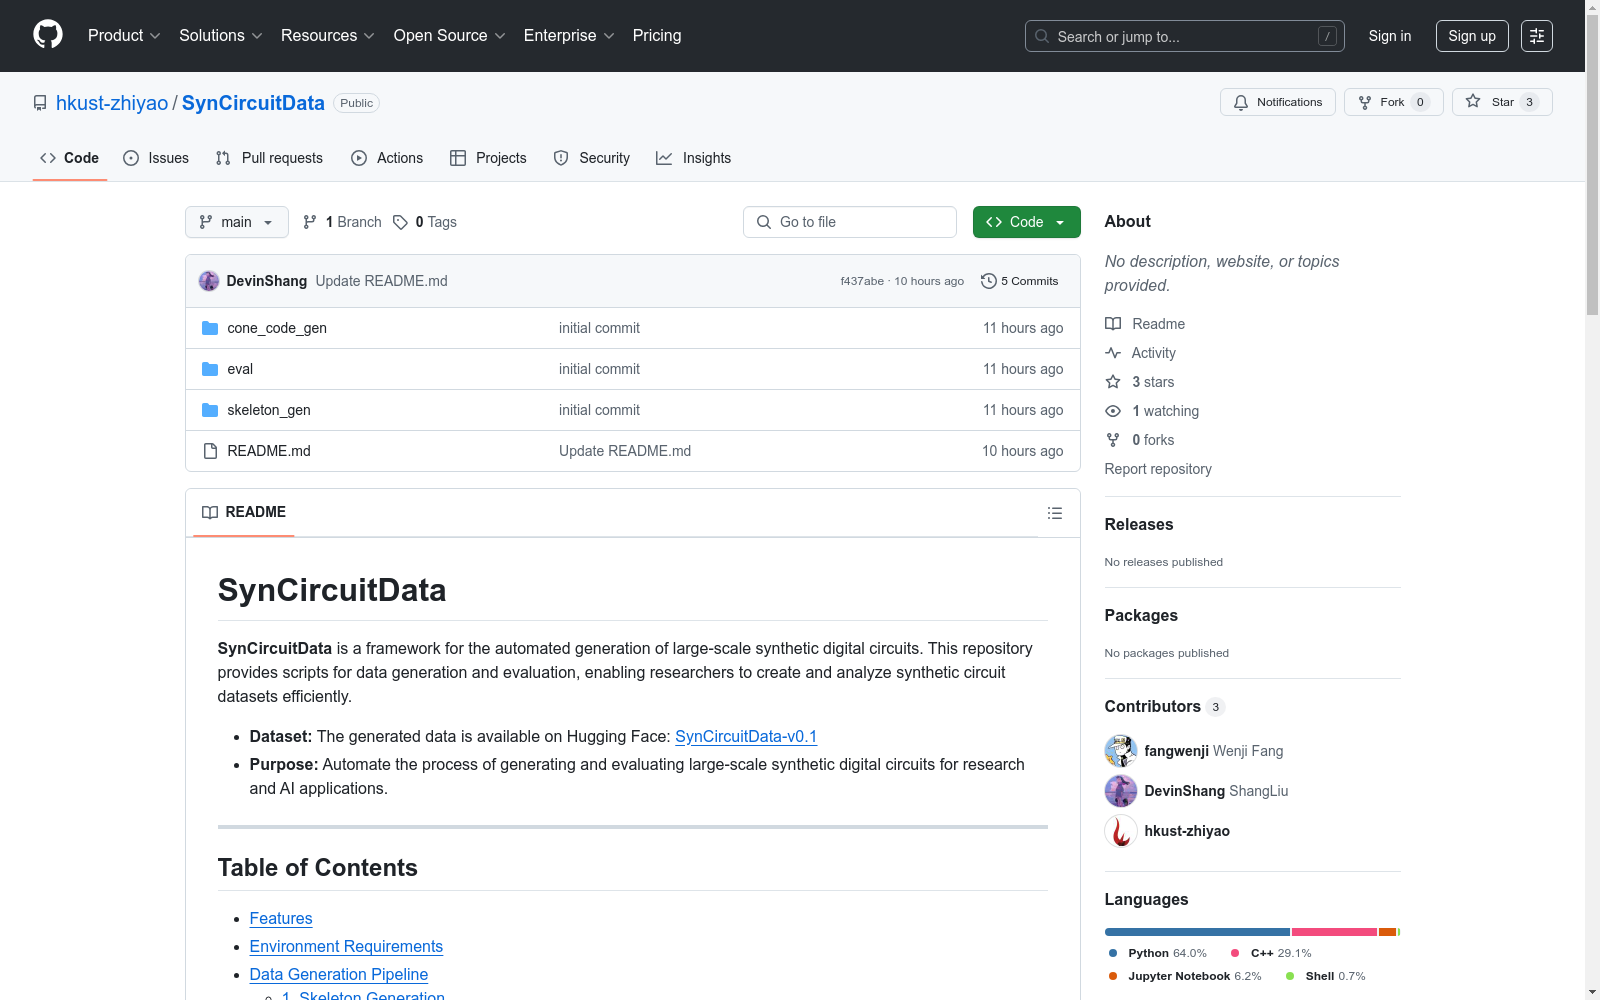Open the green Code dropdown button
Image resolution: width=1600 pixels, height=1000 pixels.
1027,222
